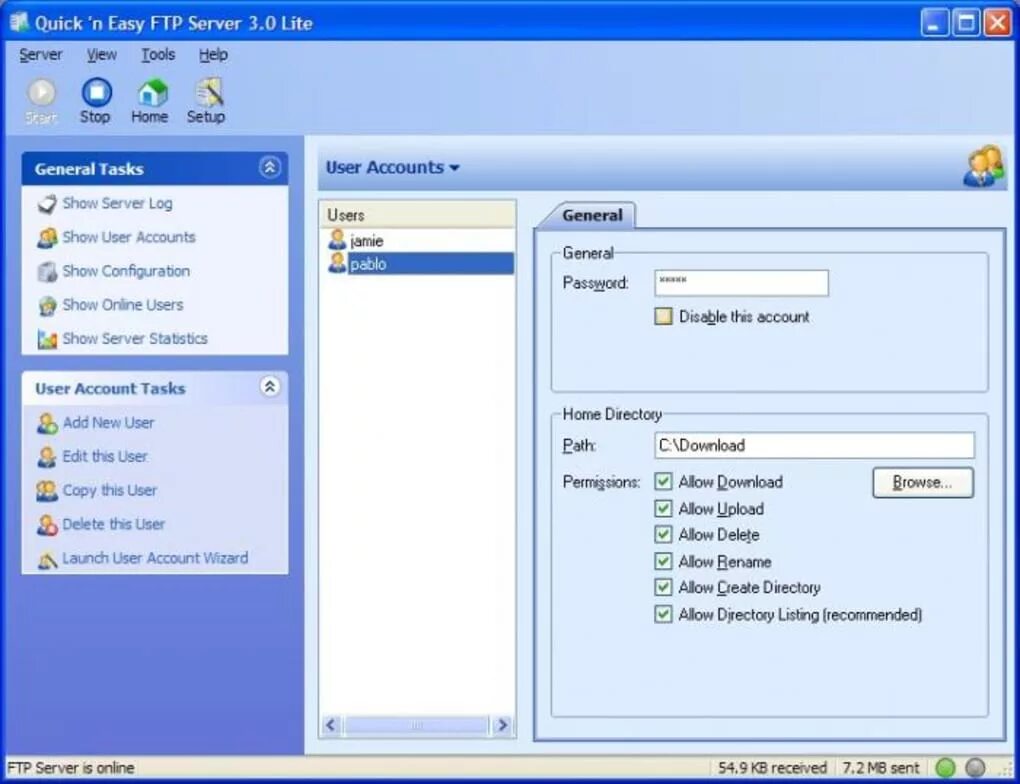
Task: Click Launch User Account Wizard link
Action: point(155,558)
